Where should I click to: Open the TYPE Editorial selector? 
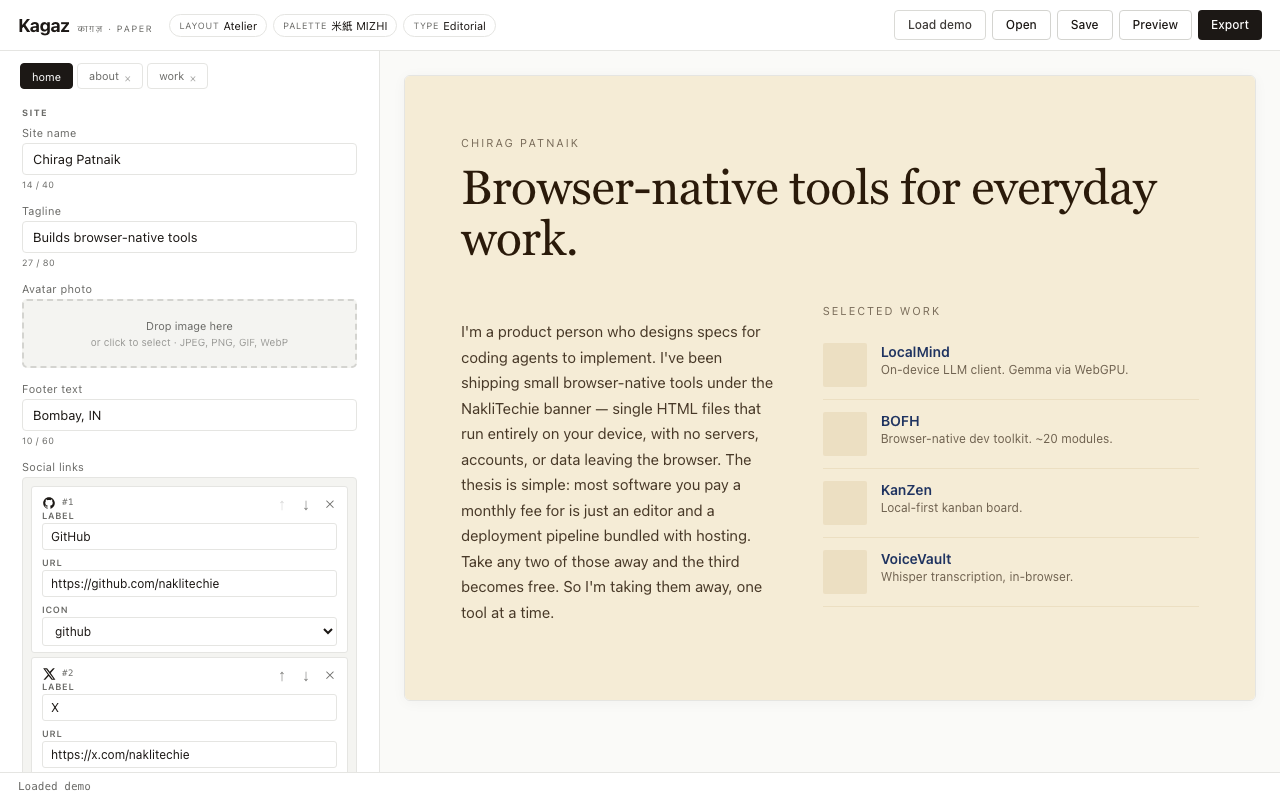click(449, 26)
